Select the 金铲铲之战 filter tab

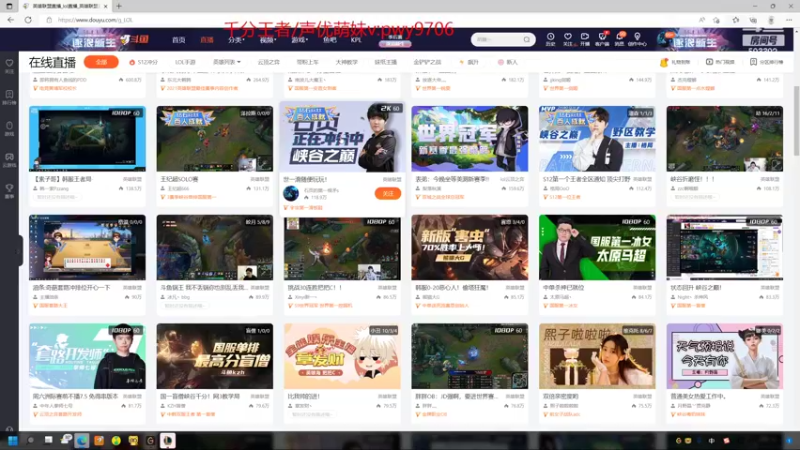pos(427,62)
